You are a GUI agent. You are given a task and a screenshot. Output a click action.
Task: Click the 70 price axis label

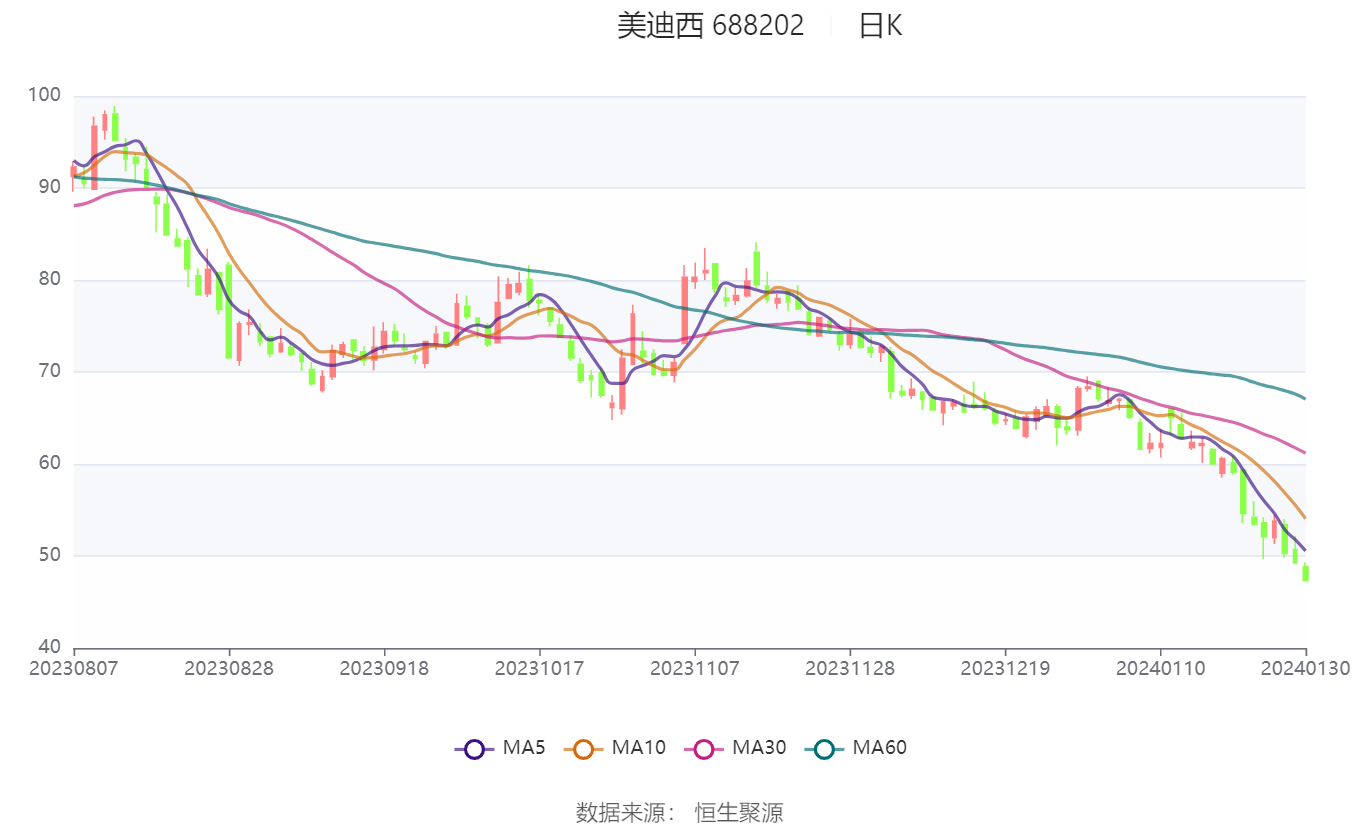[50, 372]
